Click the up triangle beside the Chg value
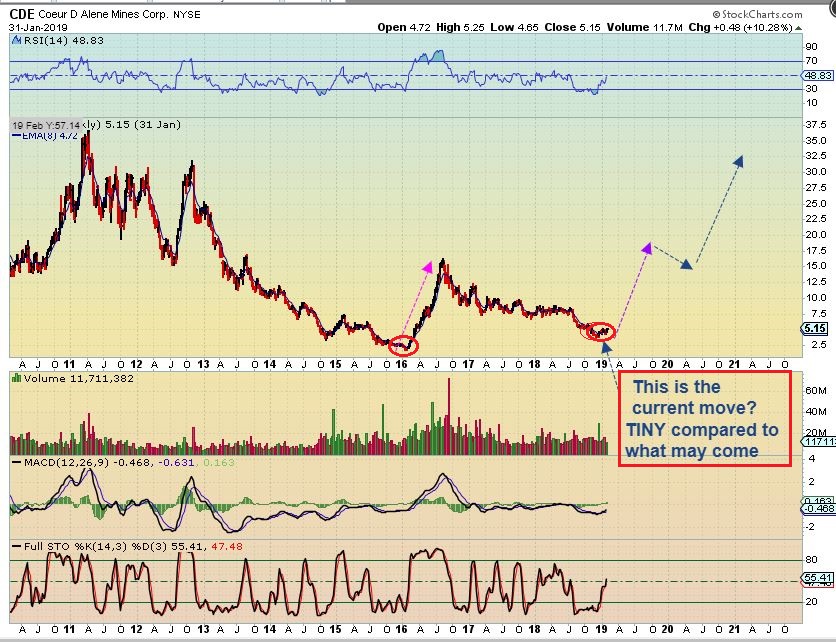 pos(798,28)
